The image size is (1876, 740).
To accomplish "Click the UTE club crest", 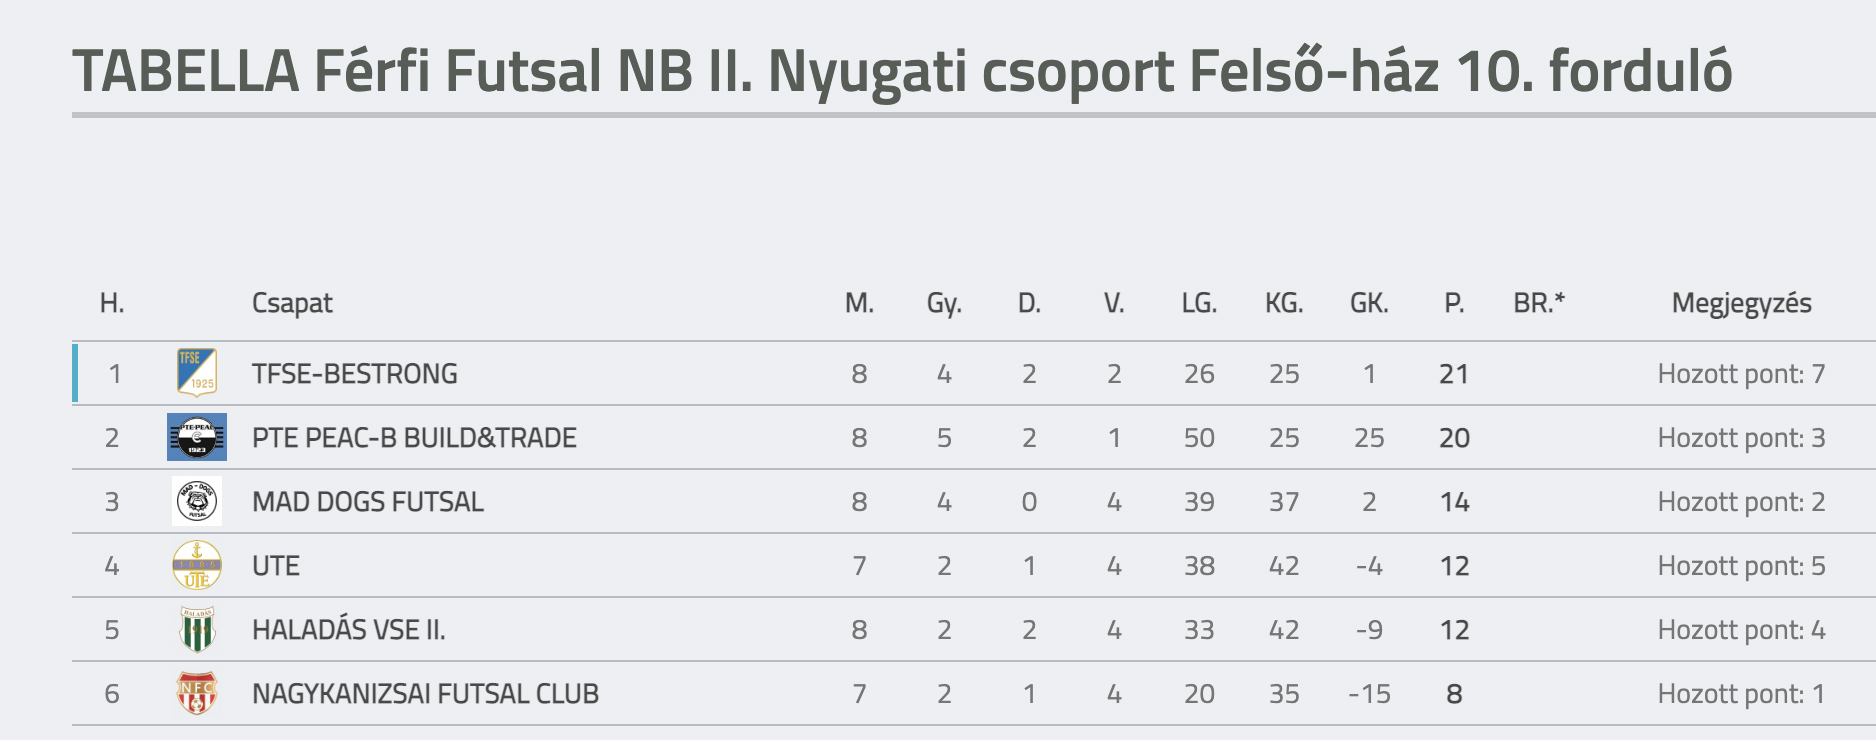I will [x=197, y=565].
